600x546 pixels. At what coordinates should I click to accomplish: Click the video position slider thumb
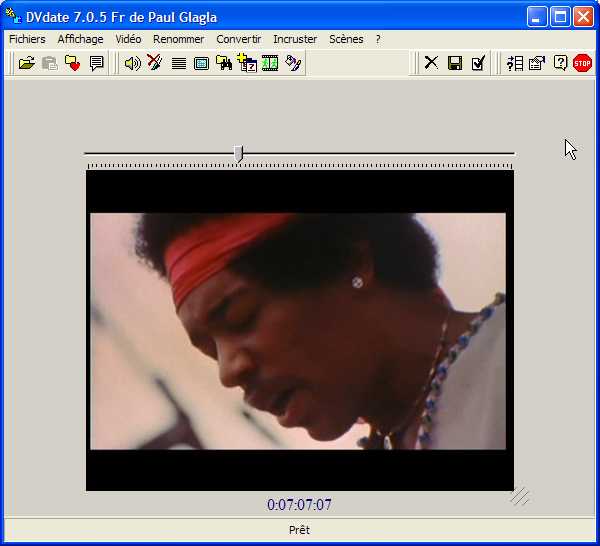[x=239, y=154]
